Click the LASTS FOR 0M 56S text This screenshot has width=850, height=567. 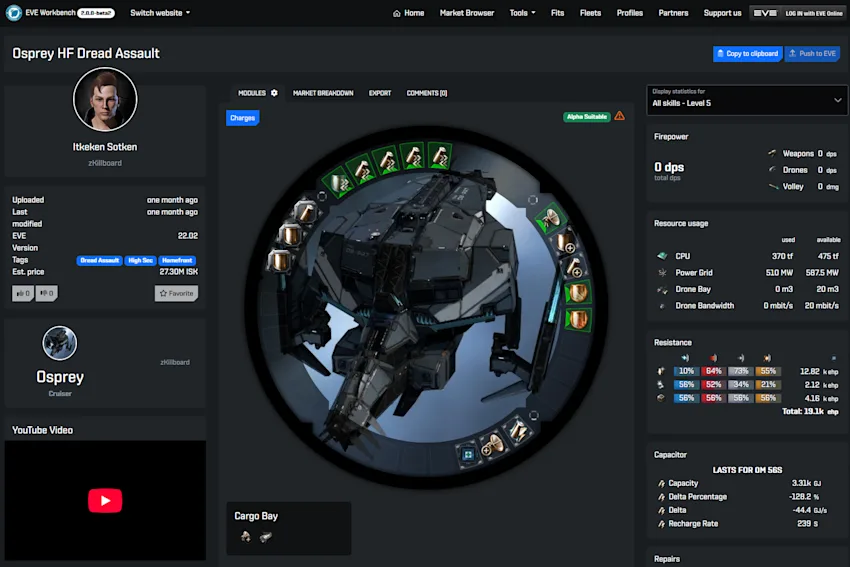(747, 470)
